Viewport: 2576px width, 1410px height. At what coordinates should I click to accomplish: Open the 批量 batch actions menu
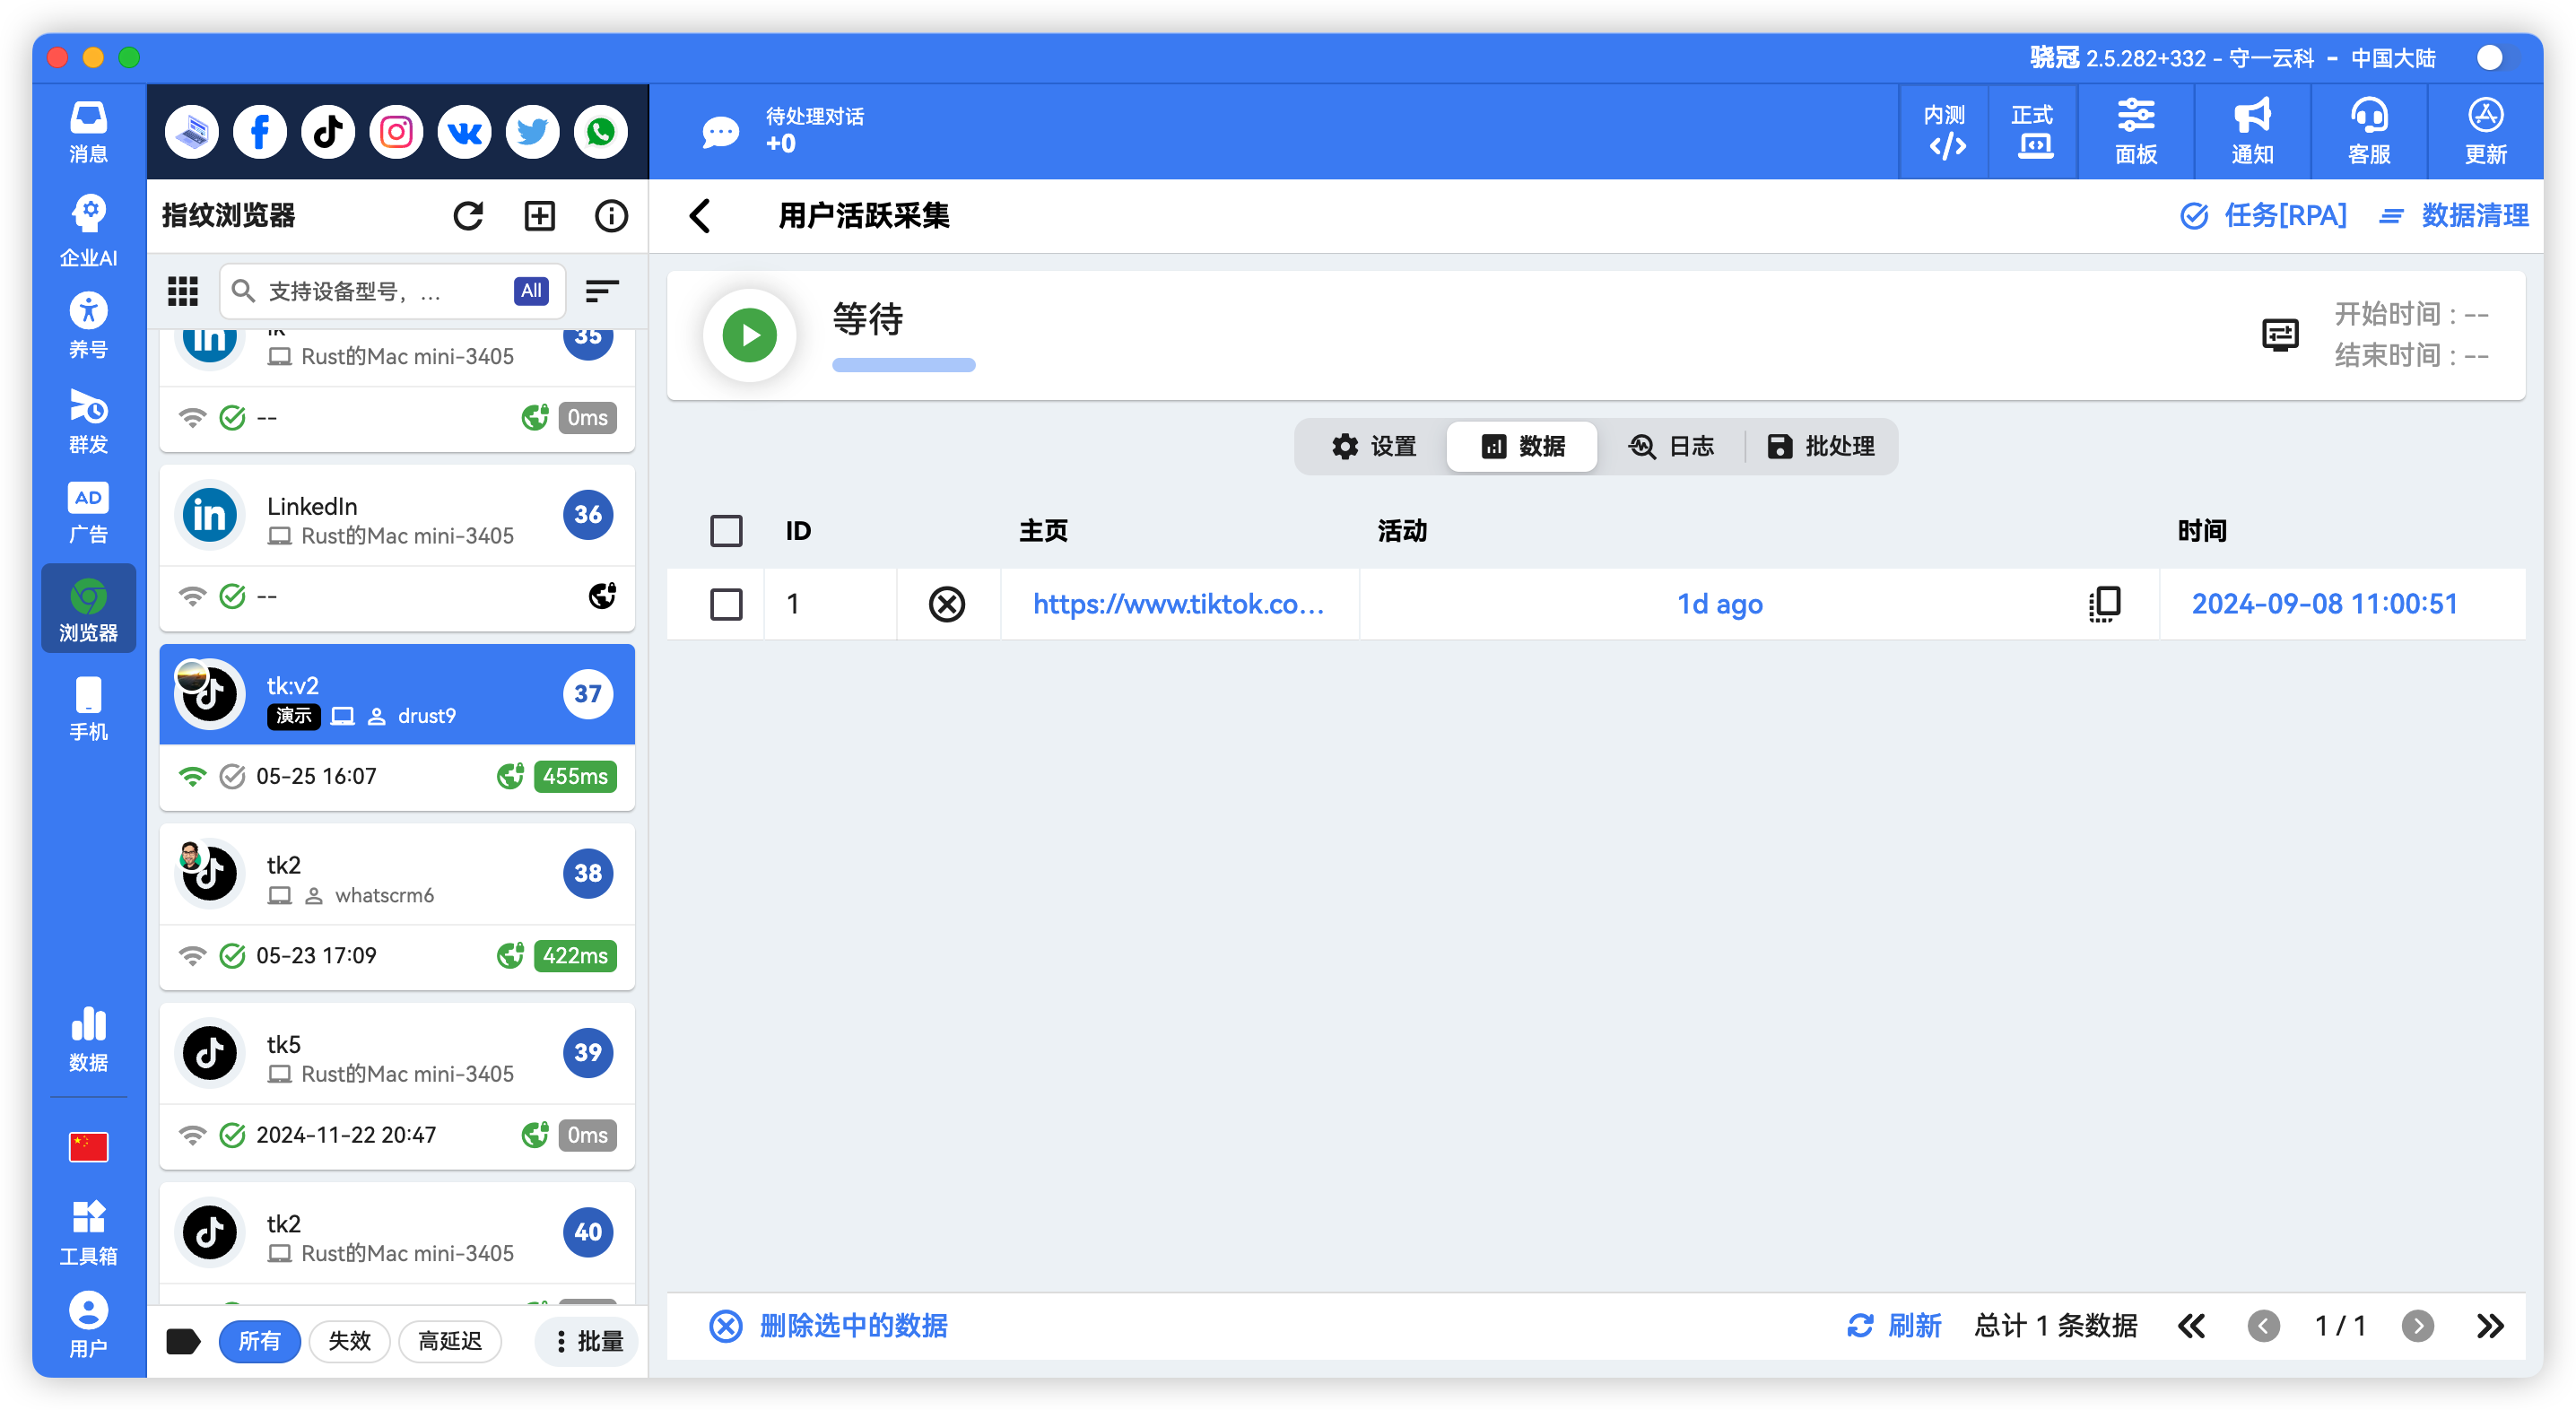point(586,1341)
